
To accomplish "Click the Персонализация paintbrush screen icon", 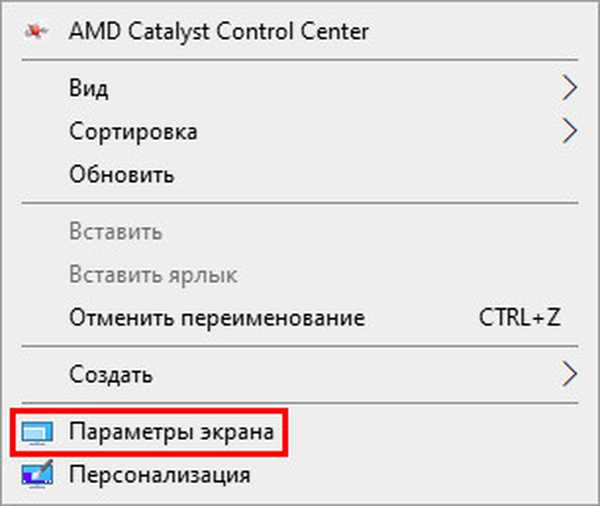I will coord(34,474).
